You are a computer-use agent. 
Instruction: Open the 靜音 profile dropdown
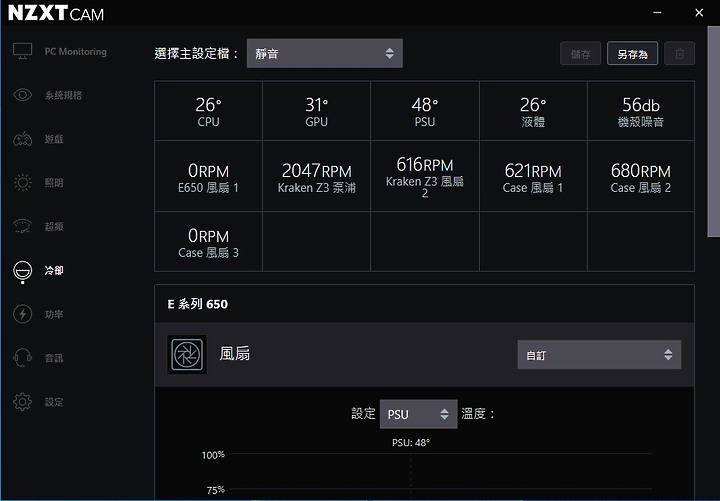pos(325,53)
